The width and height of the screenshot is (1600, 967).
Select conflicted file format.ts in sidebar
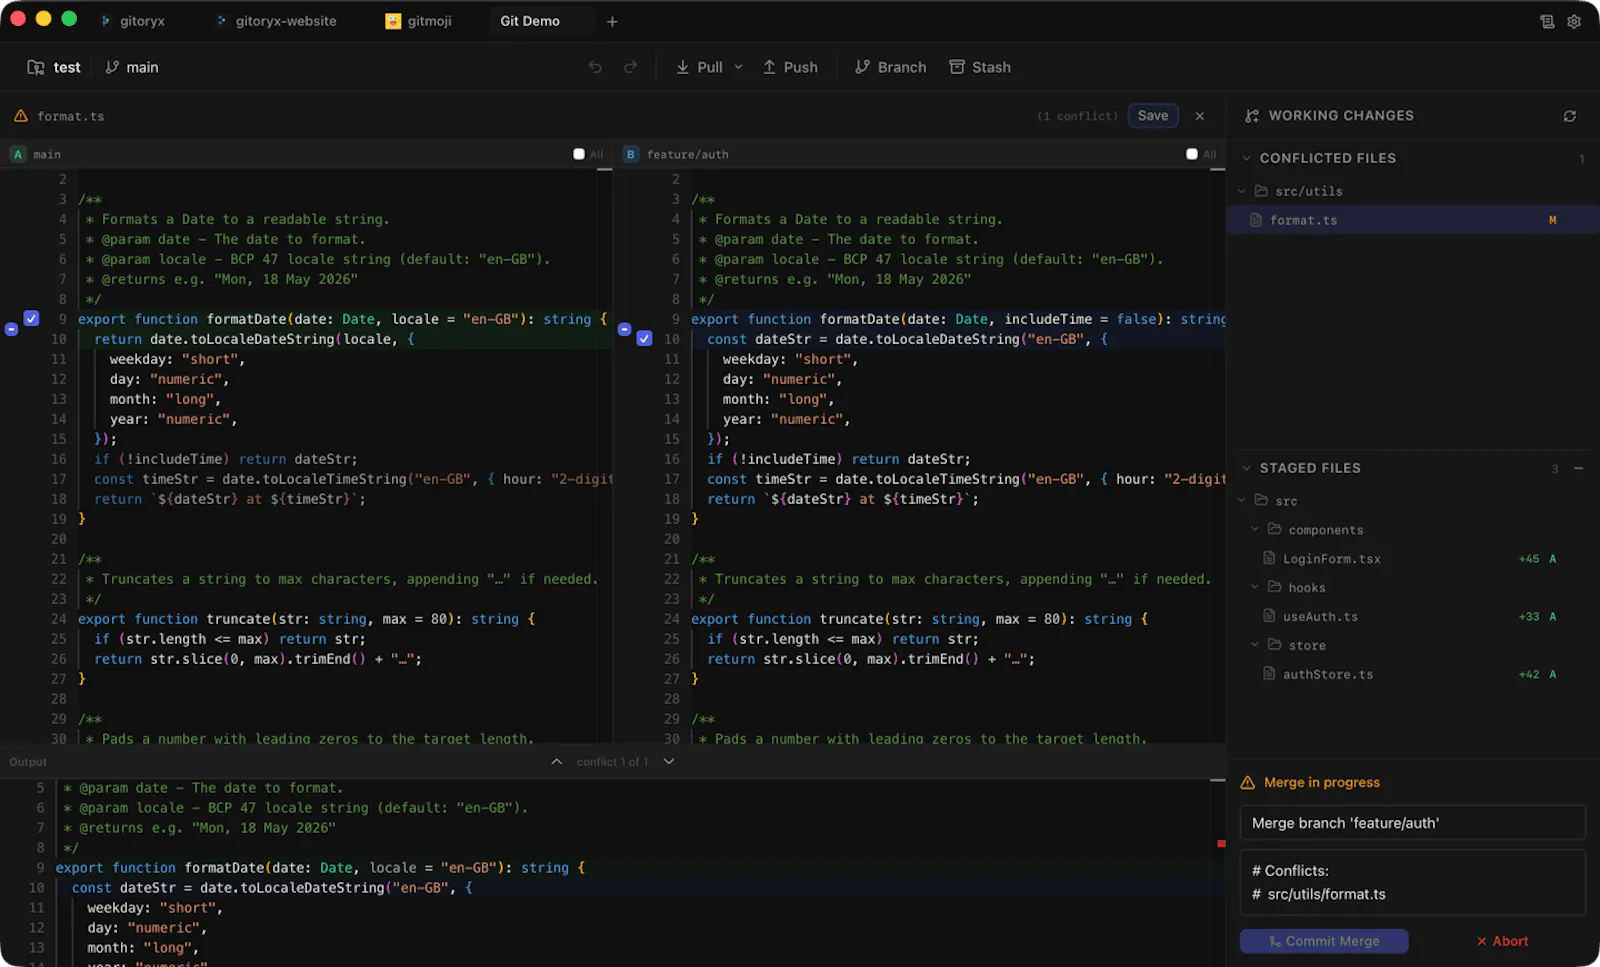pyautogui.click(x=1413, y=220)
